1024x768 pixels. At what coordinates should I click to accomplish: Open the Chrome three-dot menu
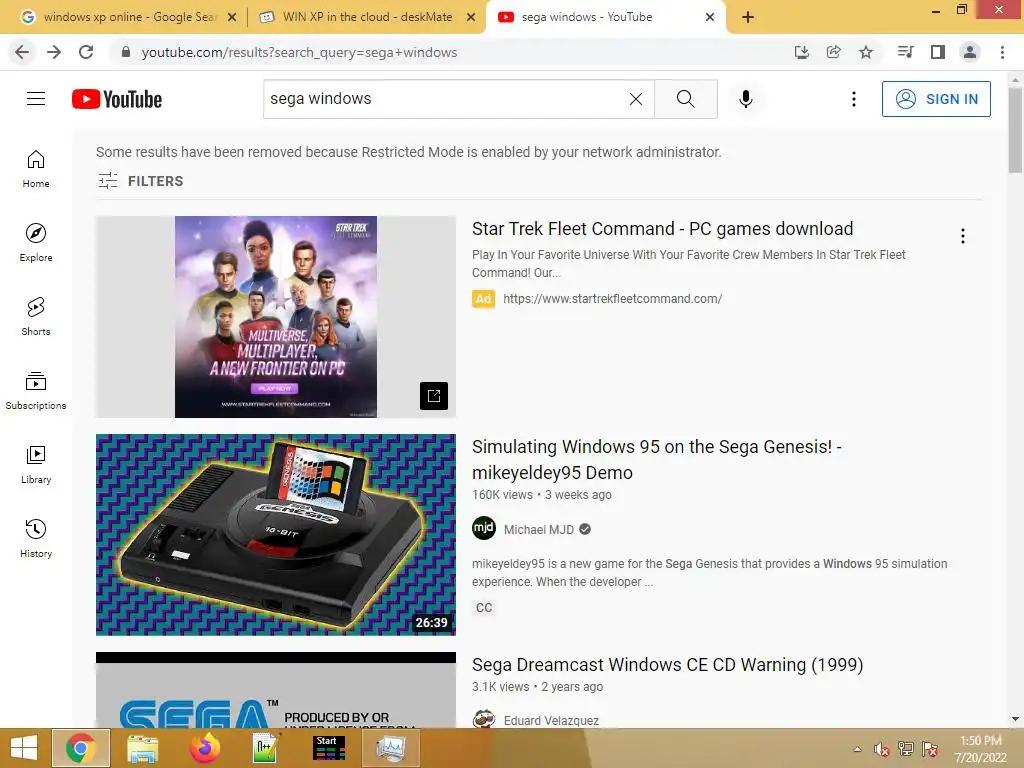1002,52
